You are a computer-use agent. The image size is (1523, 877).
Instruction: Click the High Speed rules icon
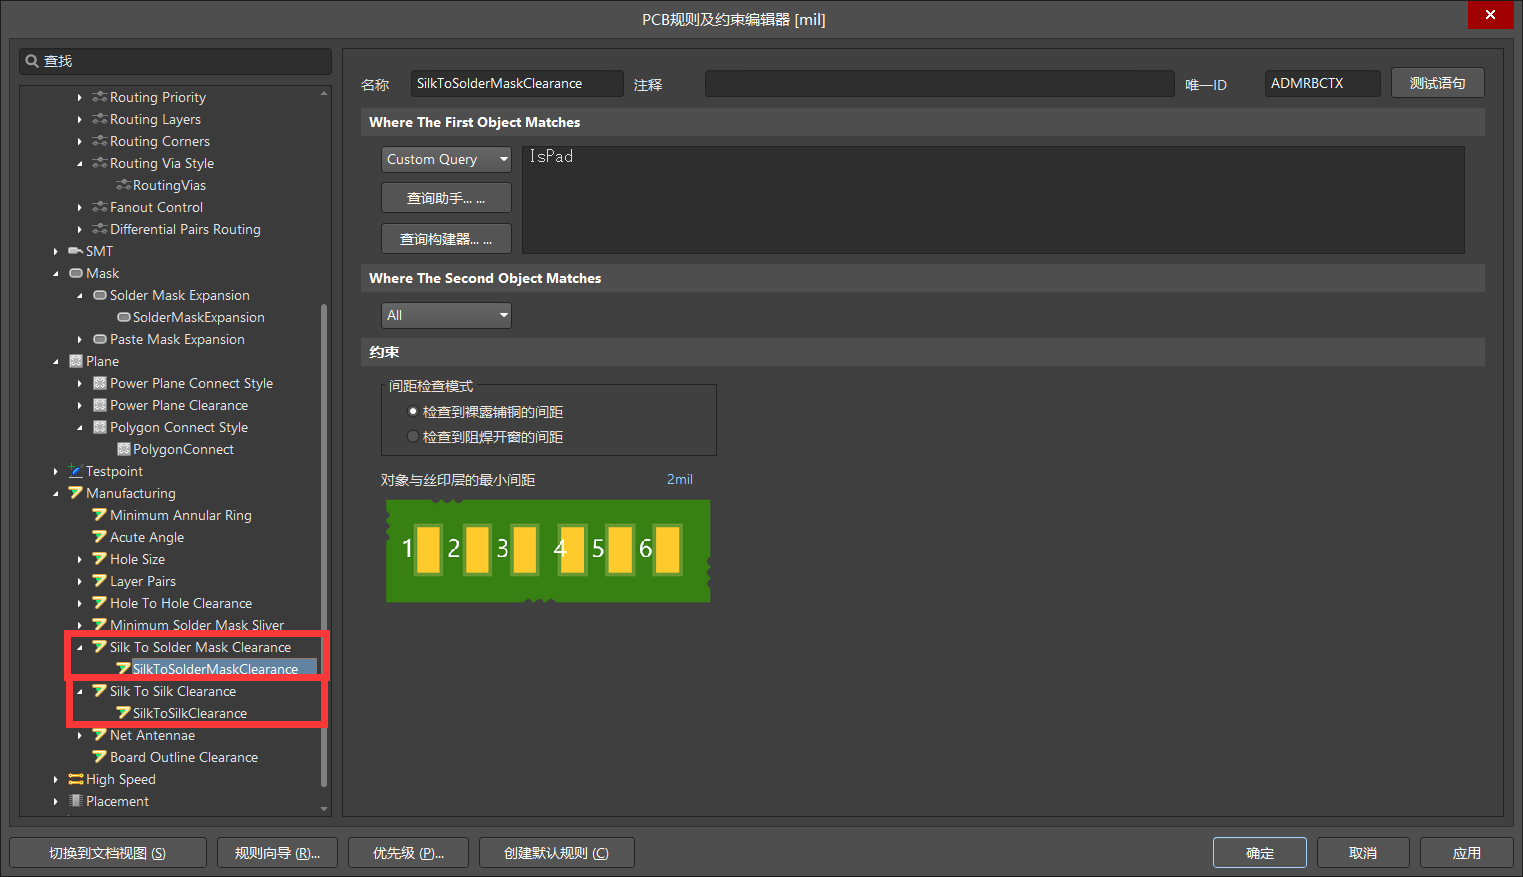coord(74,779)
